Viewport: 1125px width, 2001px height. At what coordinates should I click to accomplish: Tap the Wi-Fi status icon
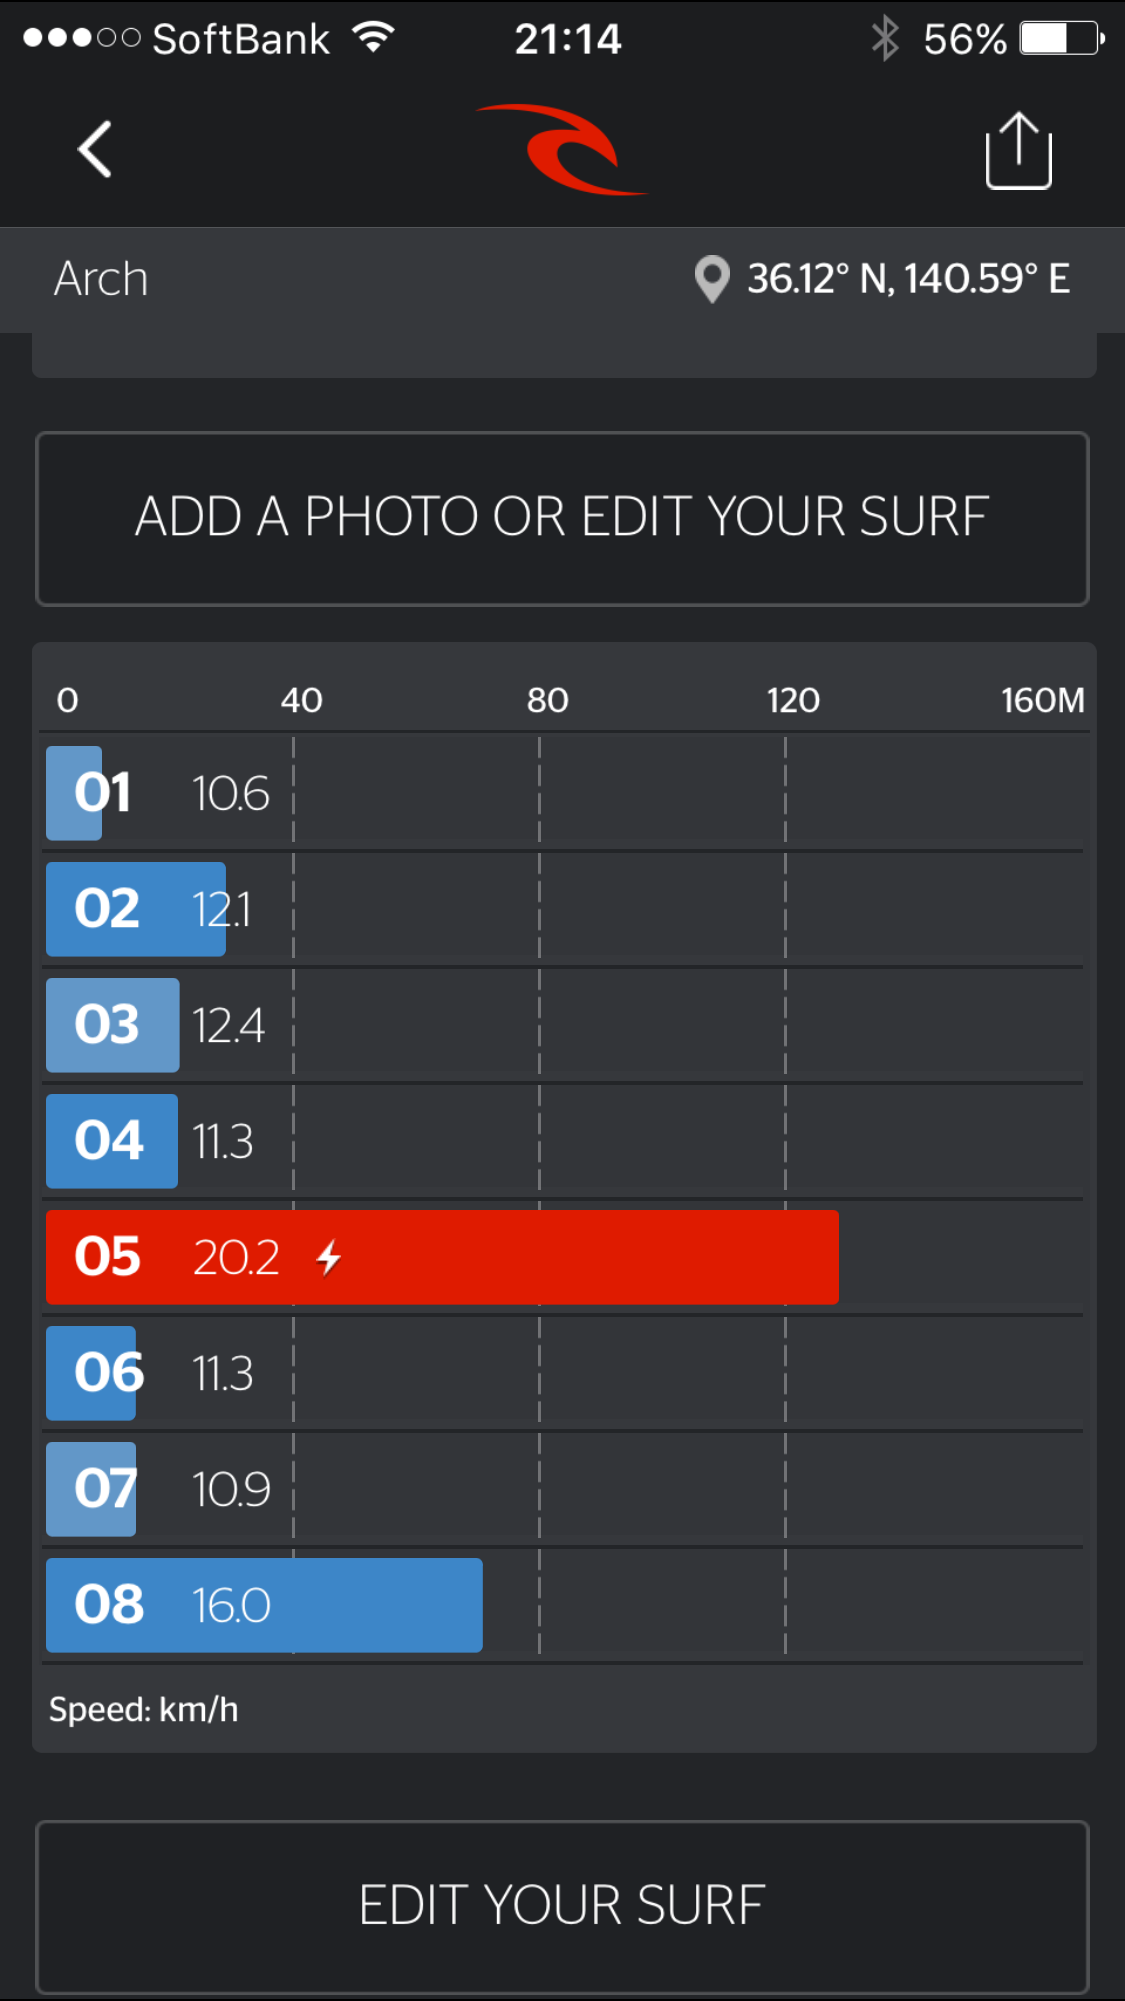(374, 38)
